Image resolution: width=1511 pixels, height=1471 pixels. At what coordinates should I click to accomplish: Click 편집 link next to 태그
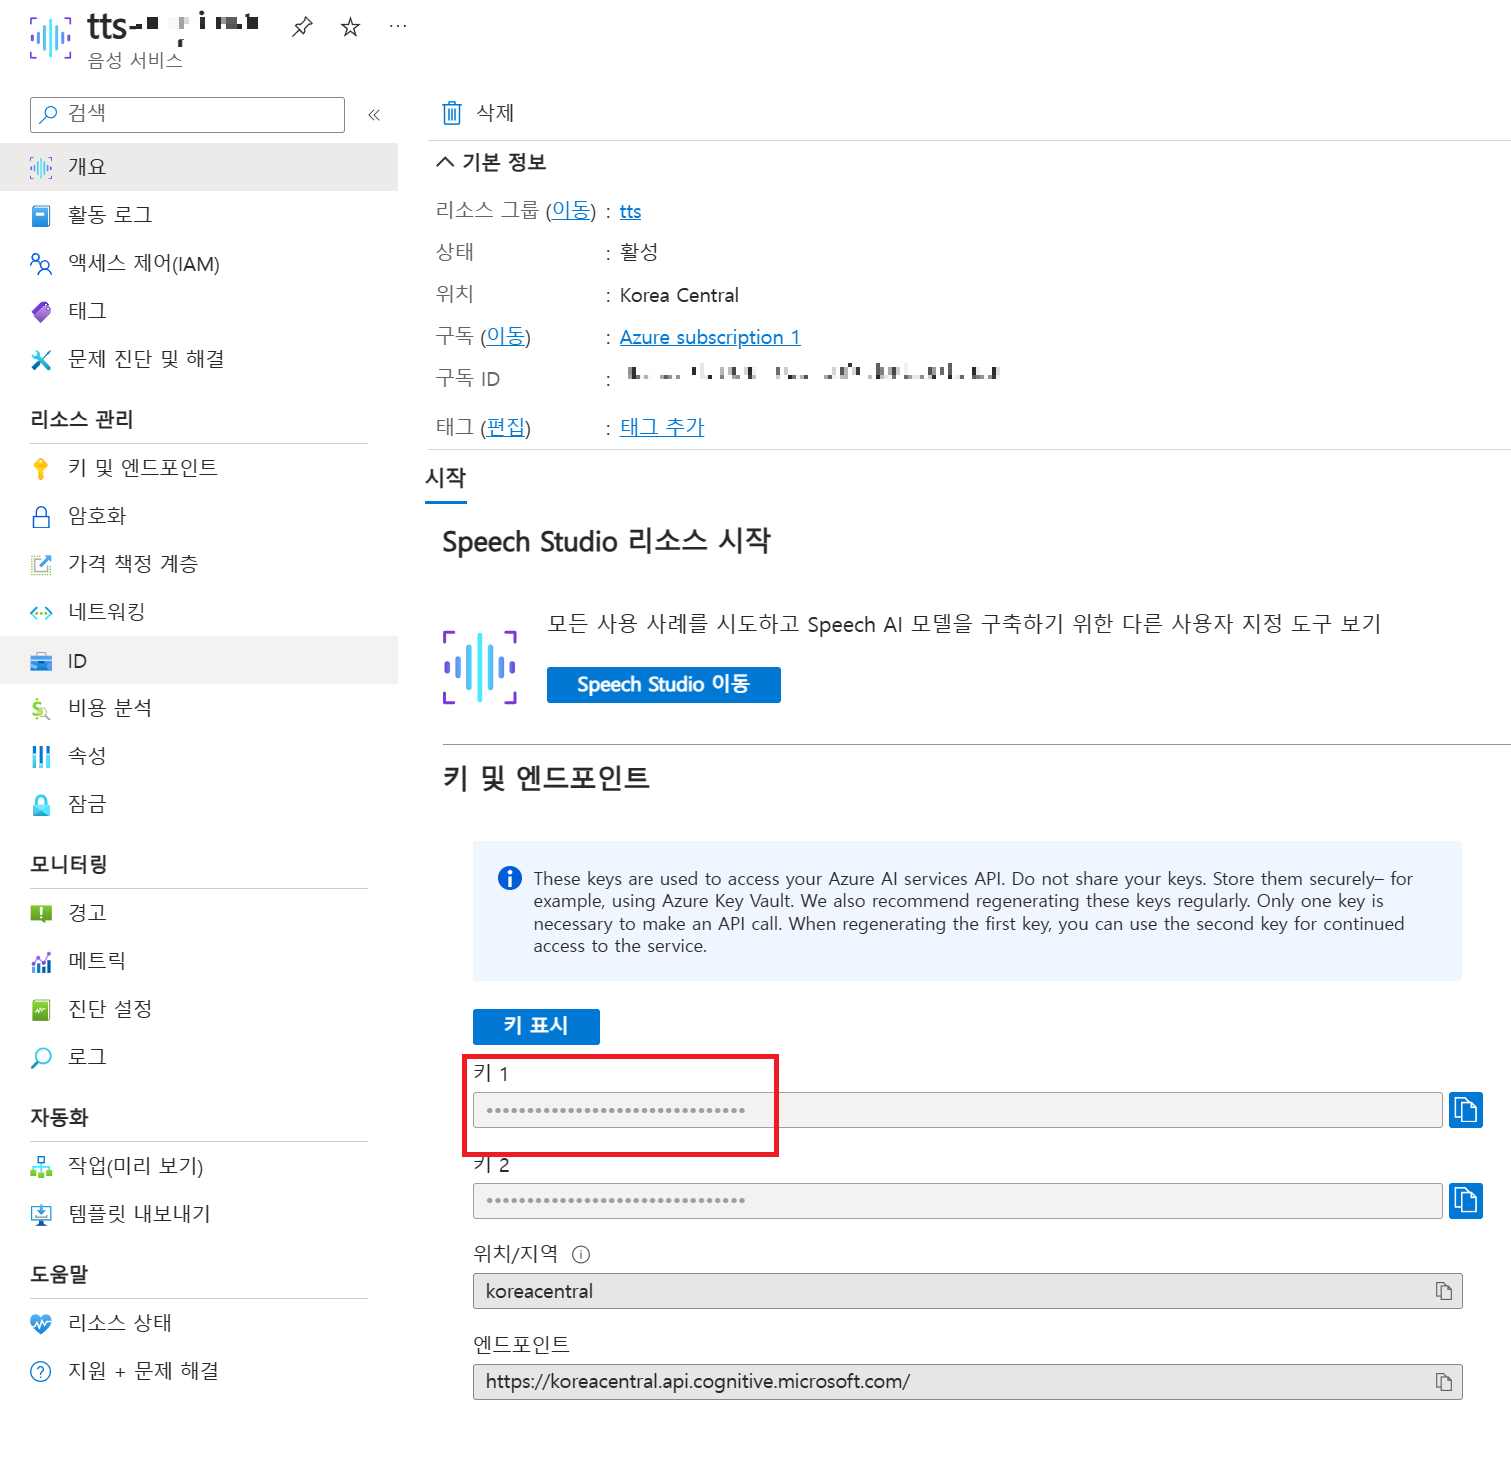[505, 427]
